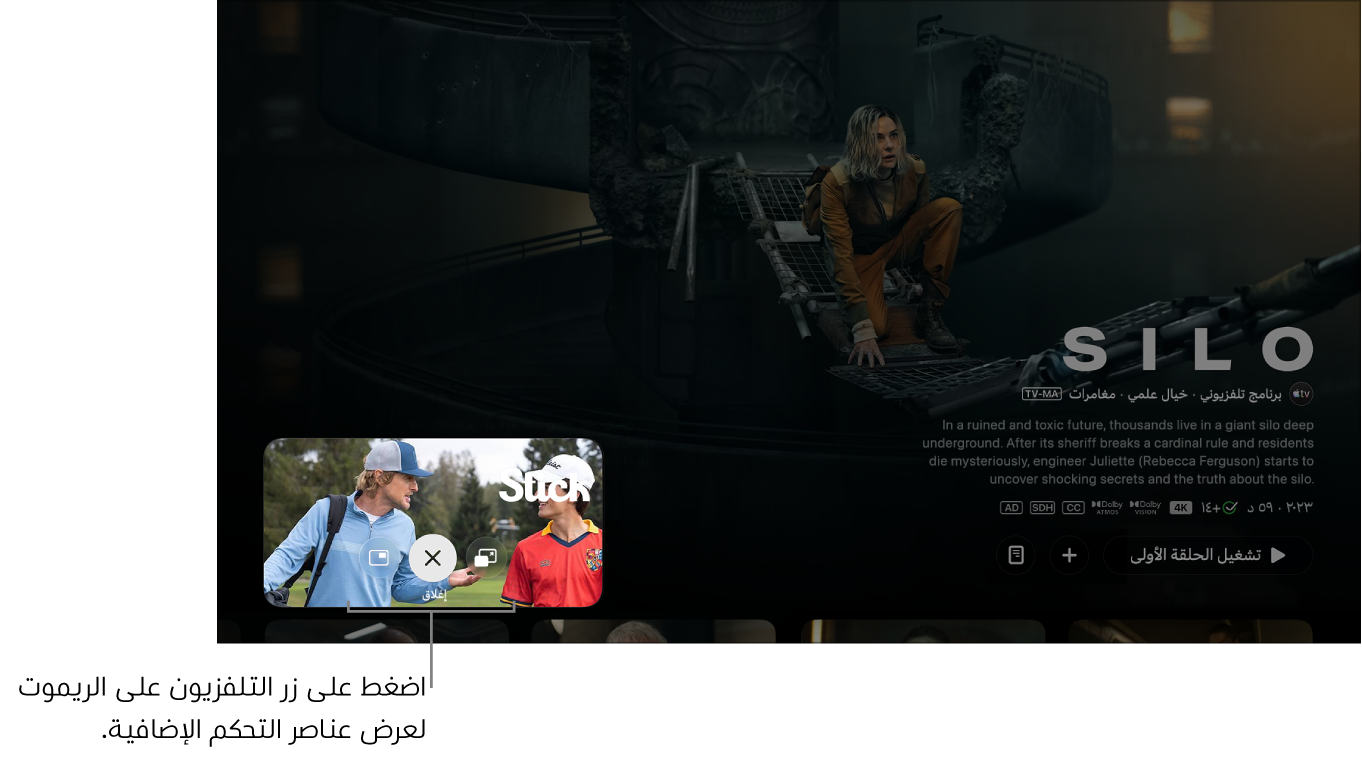The height and width of the screenshot is (758, 1362).
Task: Select the TV-MA rating badge
Action: (1041, 394)
